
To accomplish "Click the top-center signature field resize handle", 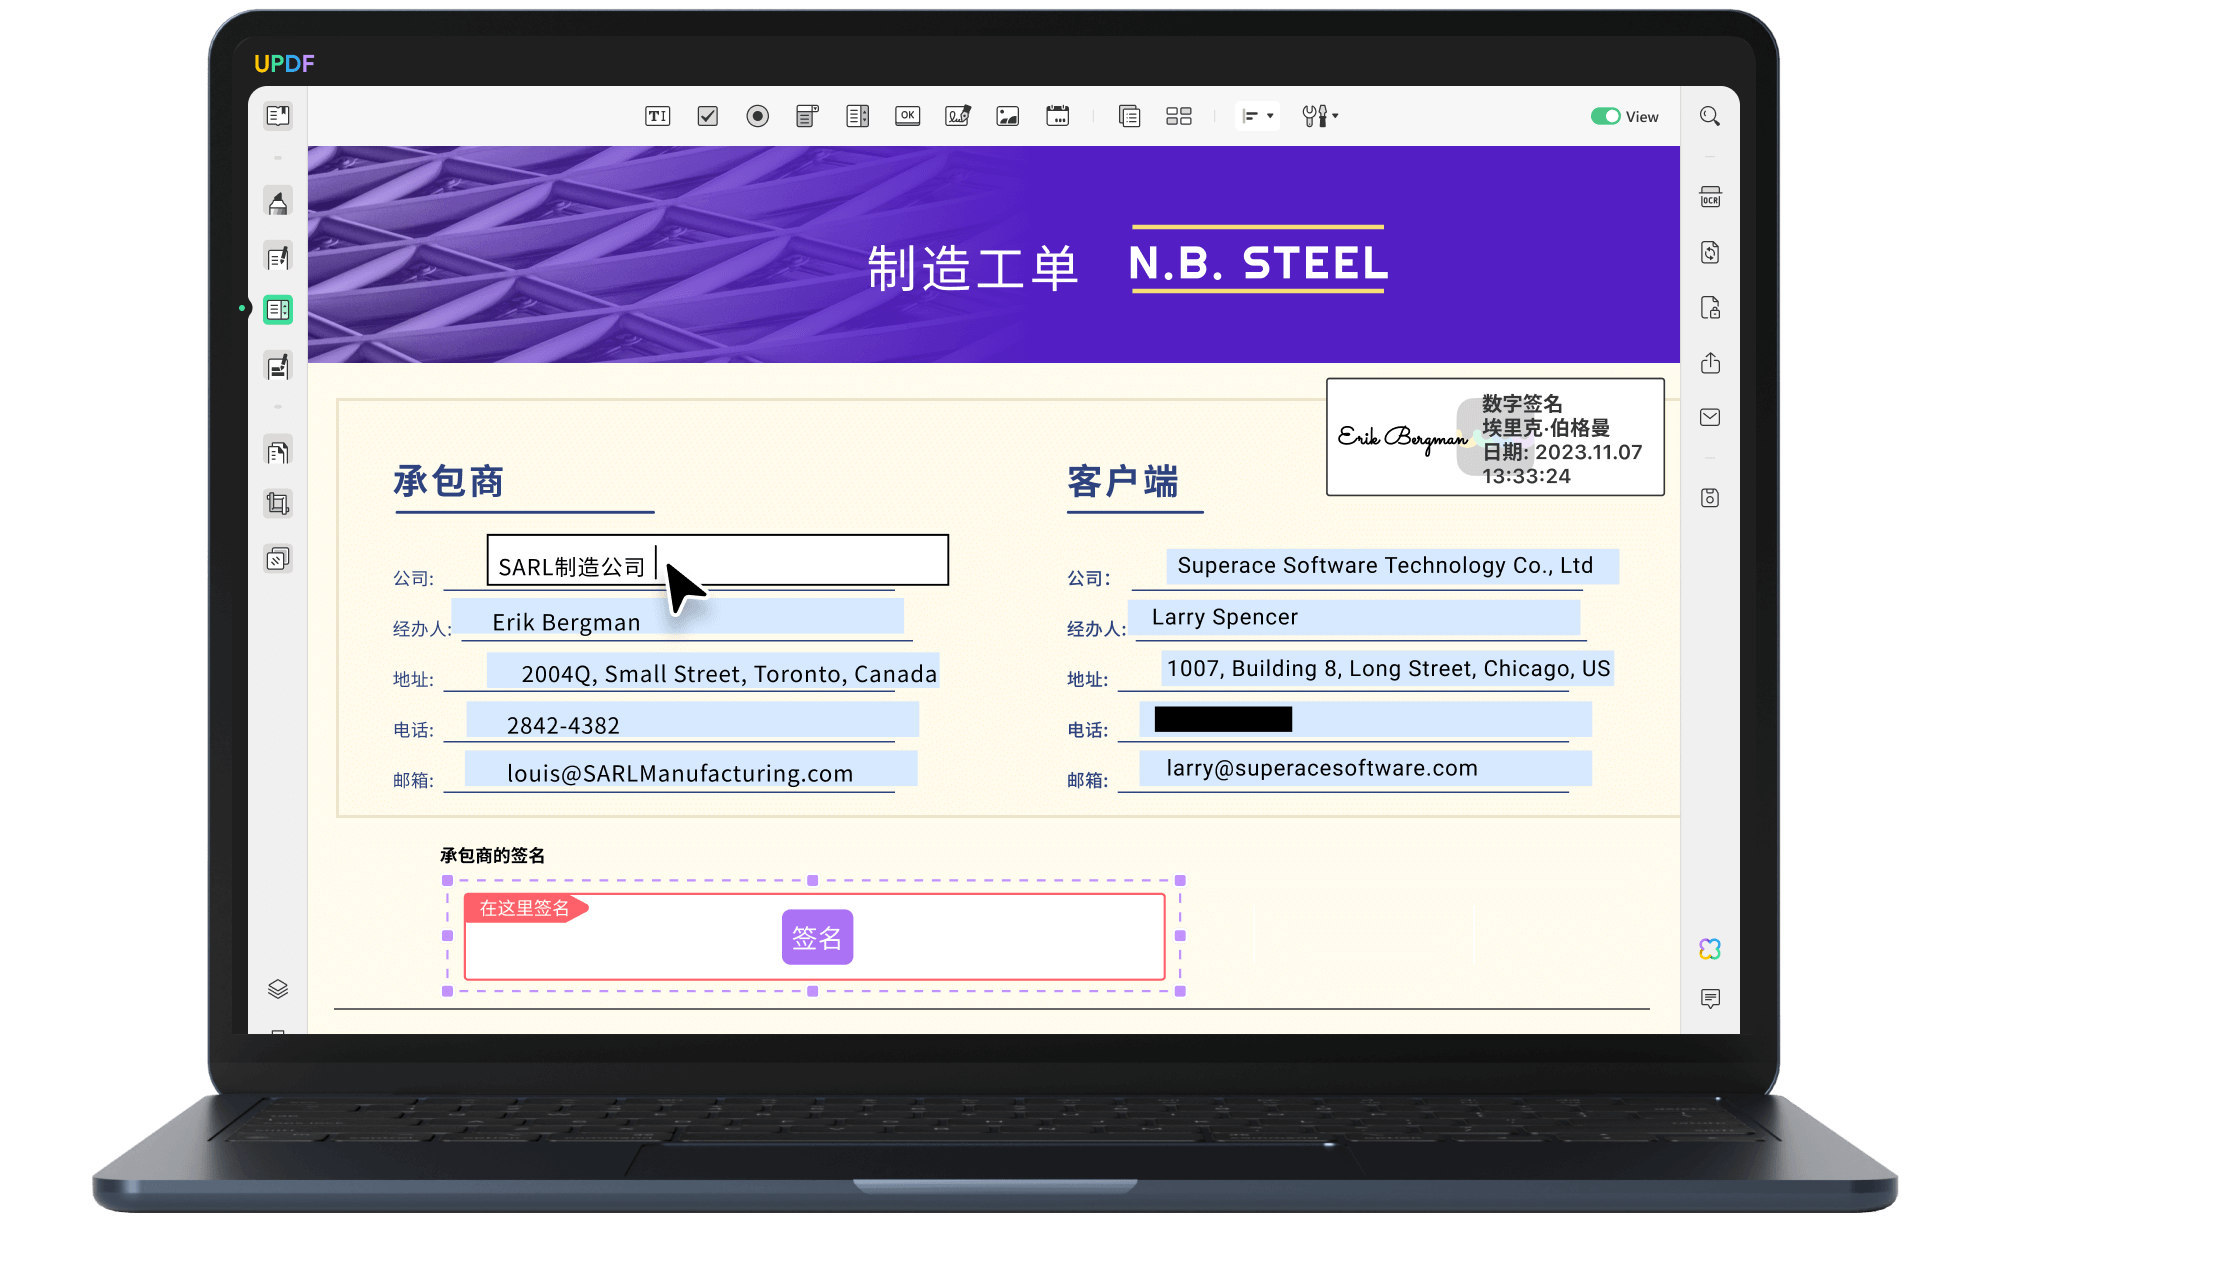I will (813, 880).
